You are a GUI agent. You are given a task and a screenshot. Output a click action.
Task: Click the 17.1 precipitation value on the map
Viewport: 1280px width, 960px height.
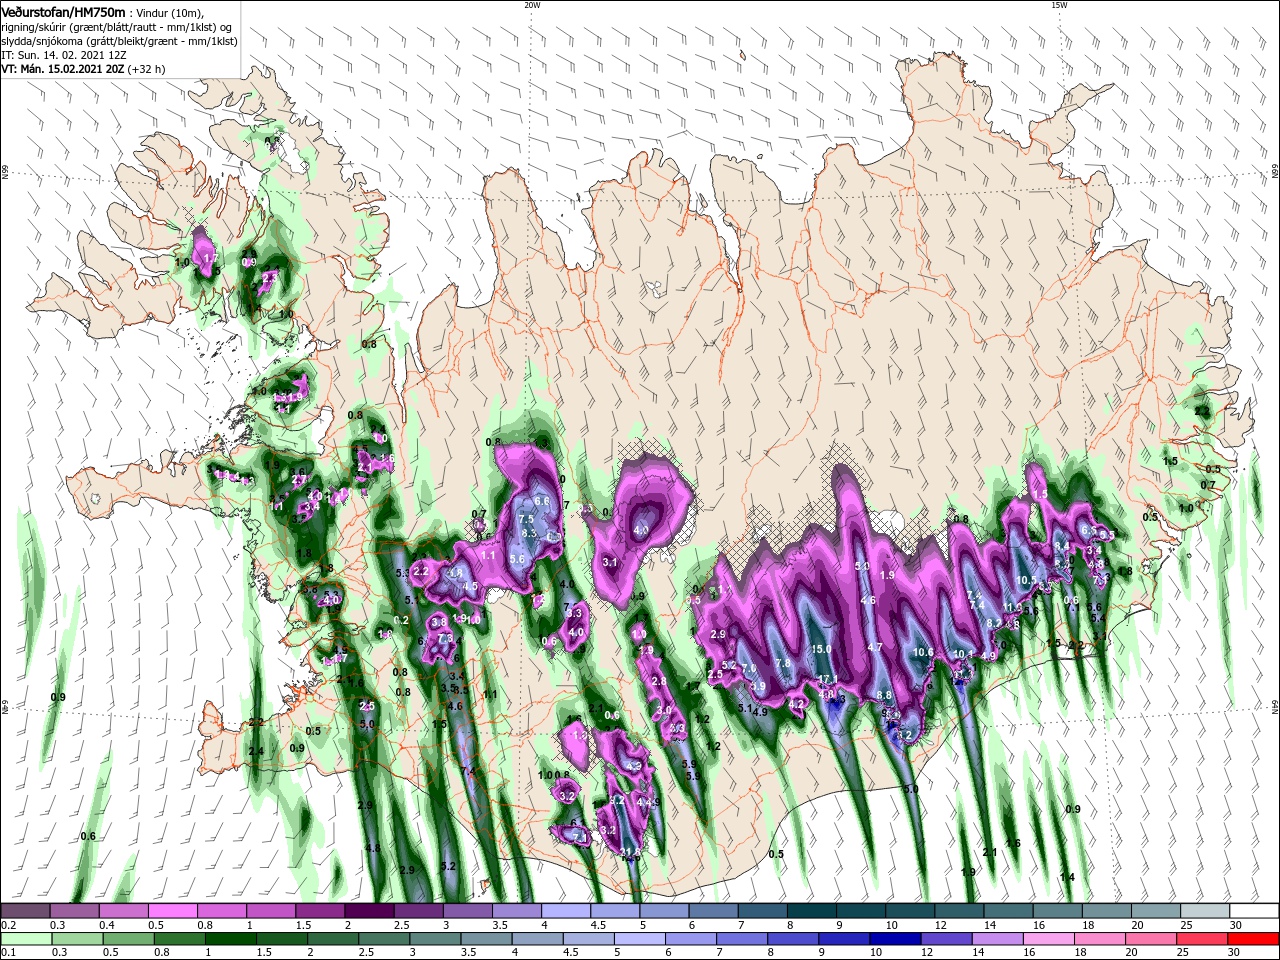(827, 680)
